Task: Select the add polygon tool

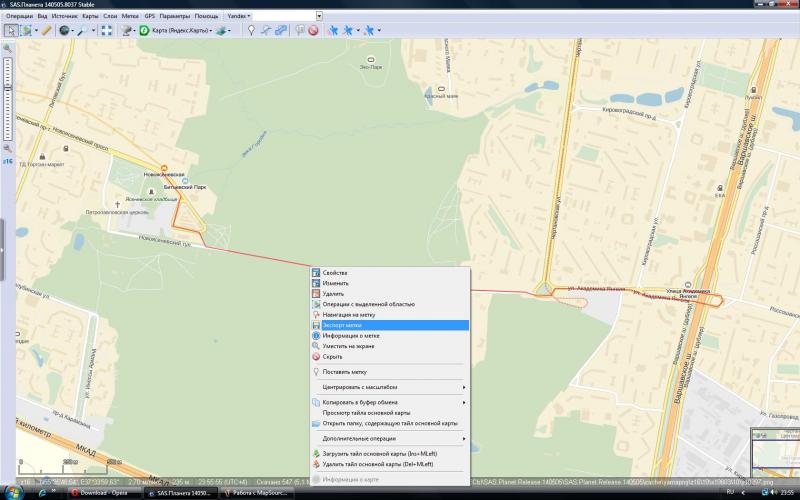Action: (281, 31)
